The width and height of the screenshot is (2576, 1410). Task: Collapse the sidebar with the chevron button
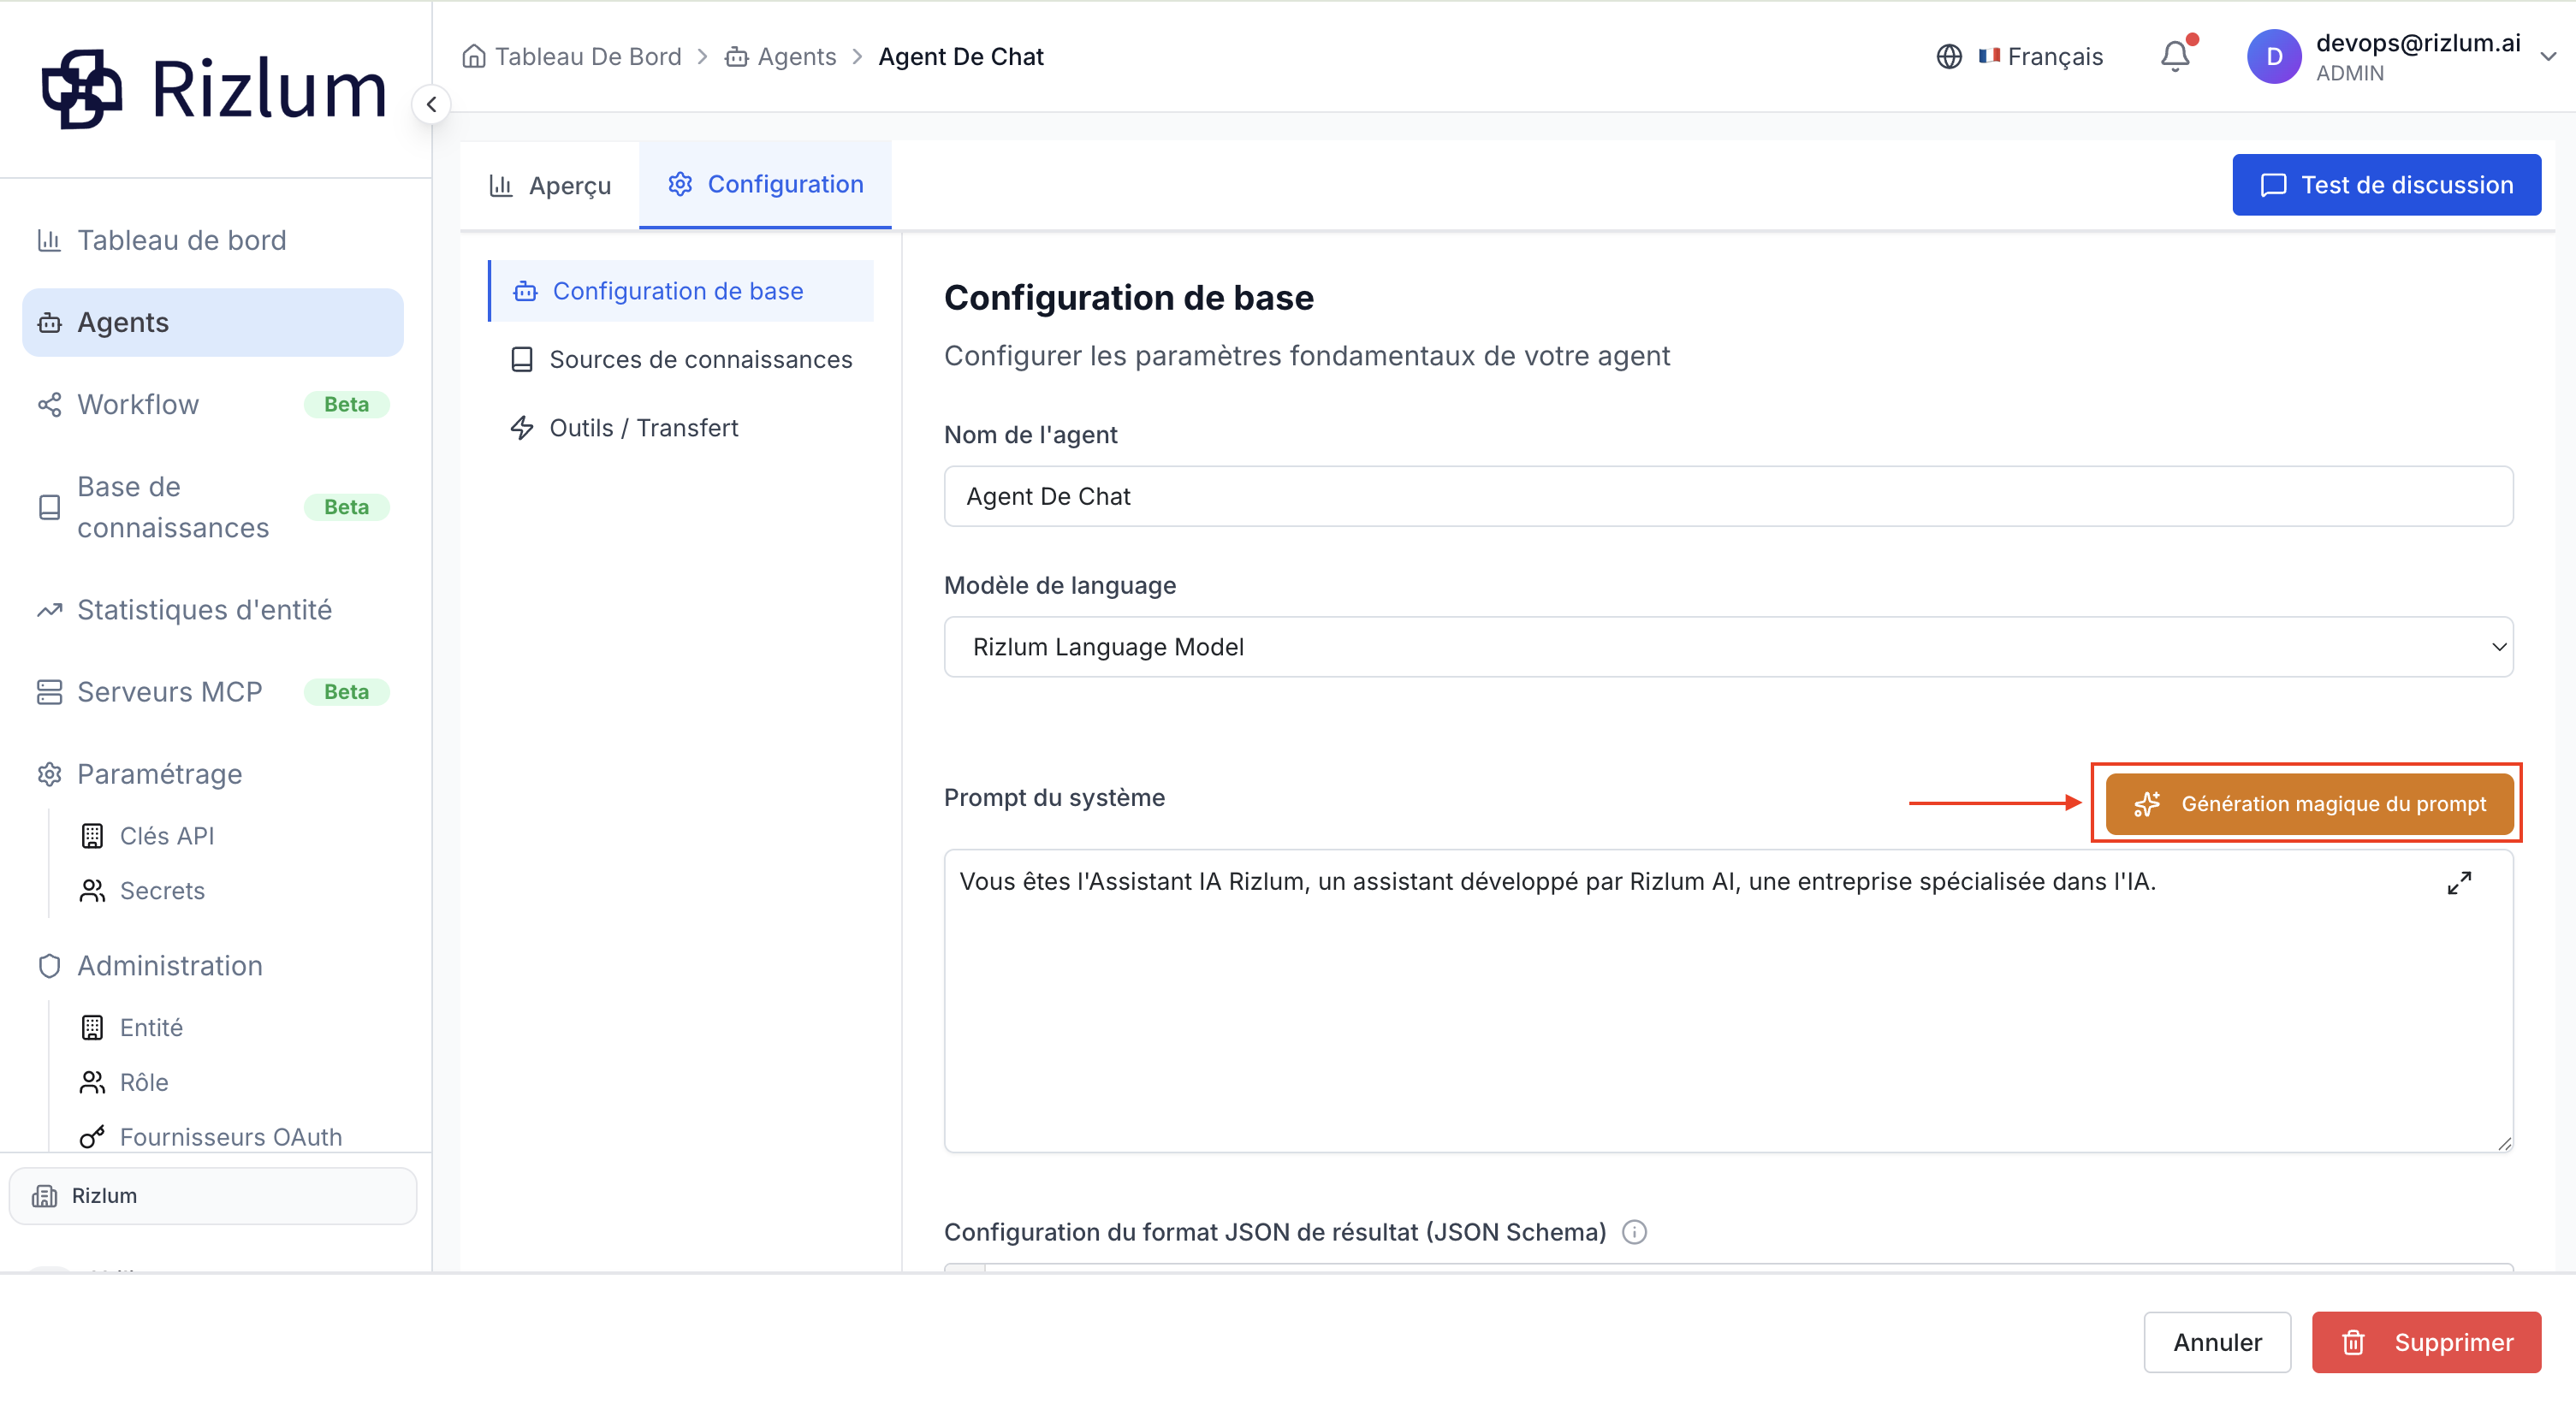click(x=431, y=104)
